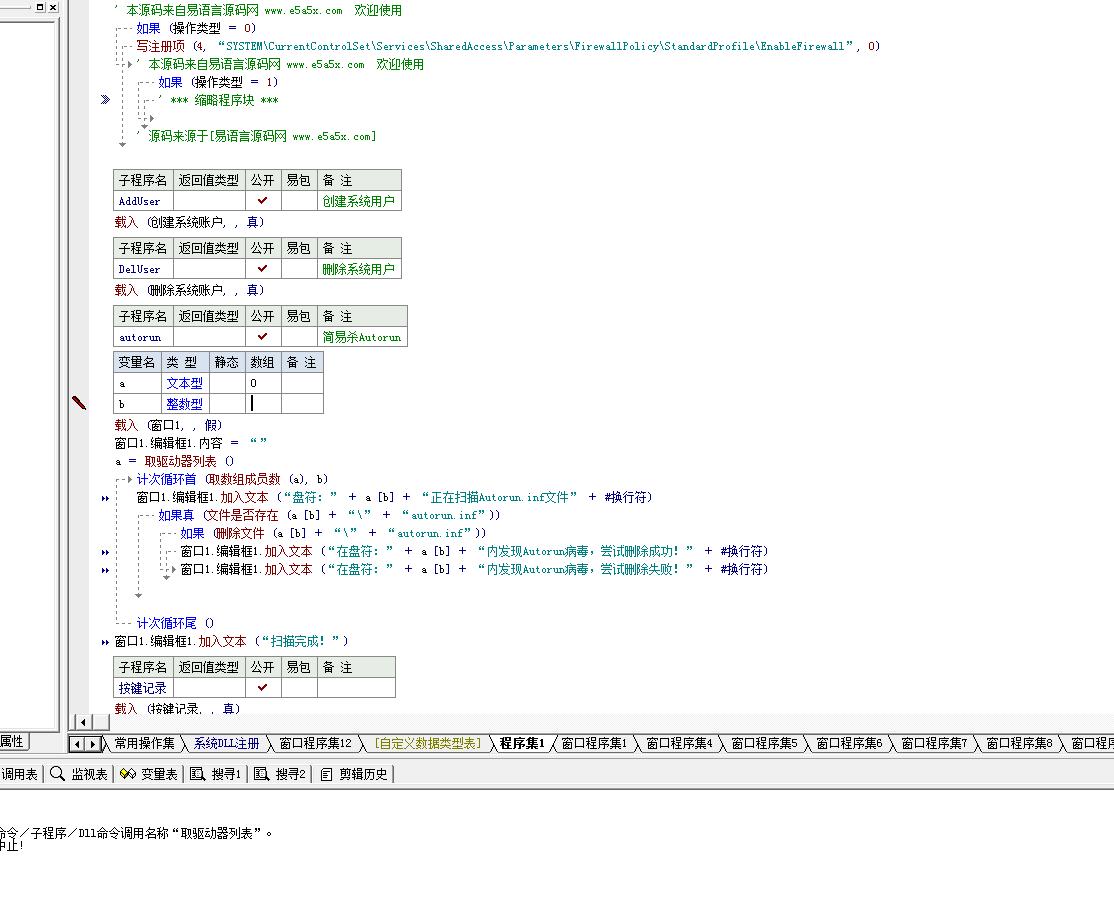The image size is (1114, 914).
Task: Toggle 易包 cell for autorun subroutine
Action: pos(299,336)
